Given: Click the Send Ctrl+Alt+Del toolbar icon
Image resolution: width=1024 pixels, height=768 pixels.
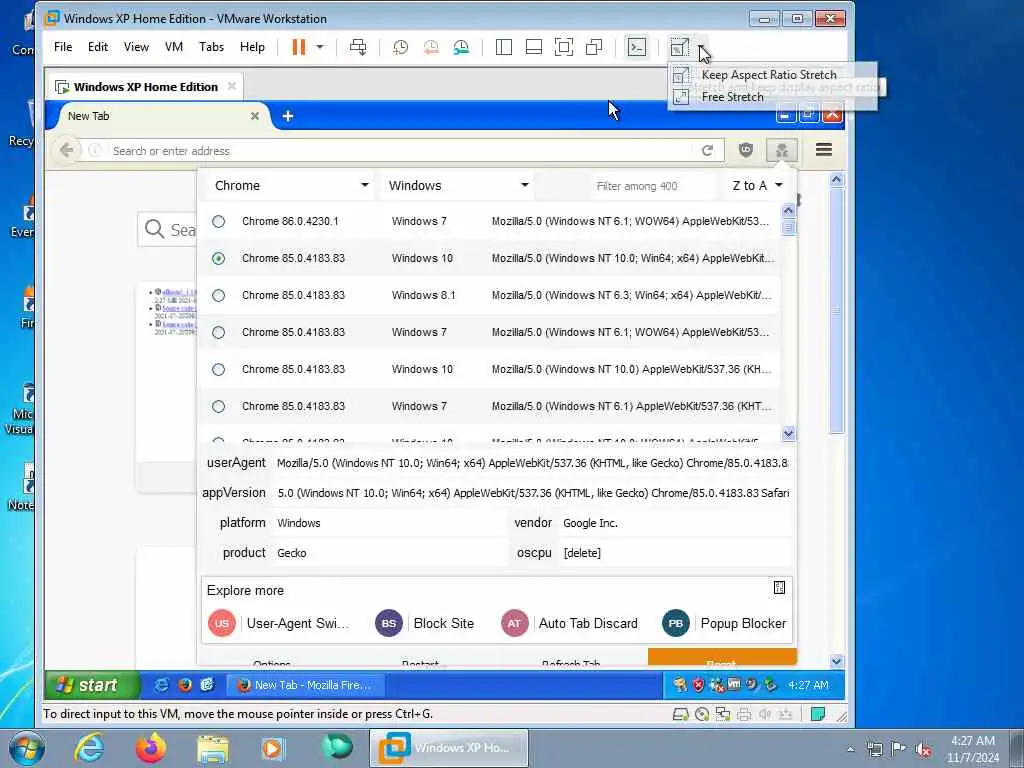Looking at the screenshot, I should 358,47.
